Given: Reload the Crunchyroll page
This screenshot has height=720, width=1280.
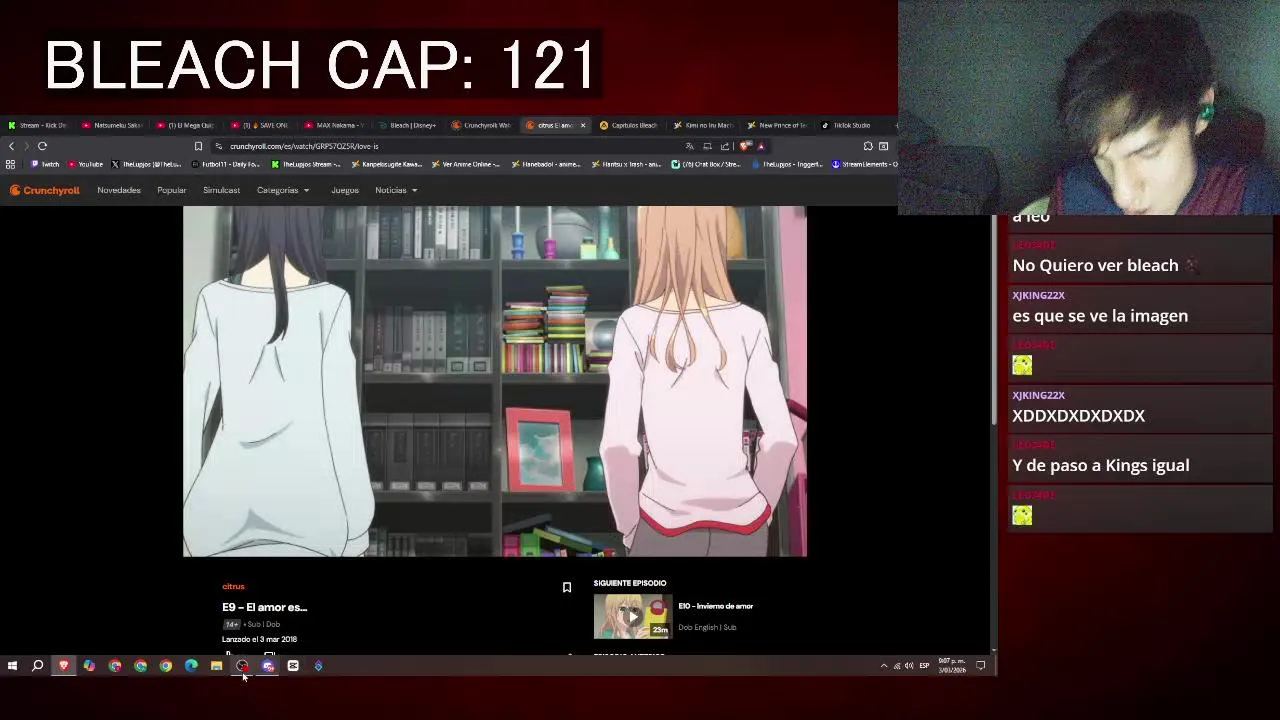Looking at the screenshot, I should point(42,146).
